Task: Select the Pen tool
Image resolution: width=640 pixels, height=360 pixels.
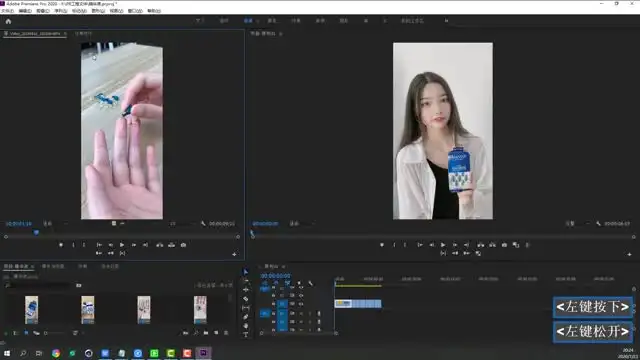Action: tap(245, 317)
